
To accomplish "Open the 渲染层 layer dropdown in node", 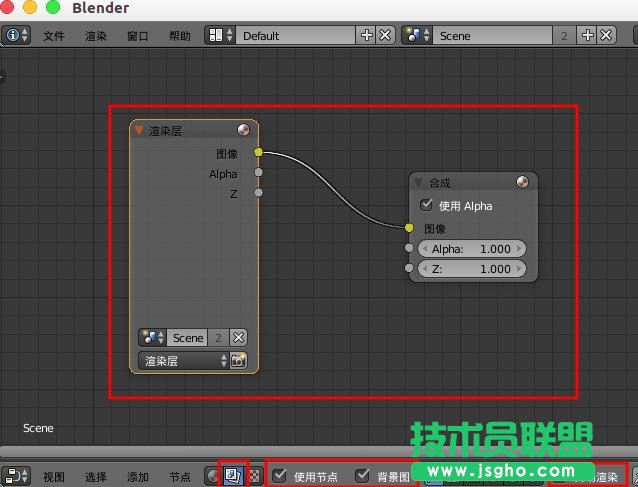I will coord(184,360).
